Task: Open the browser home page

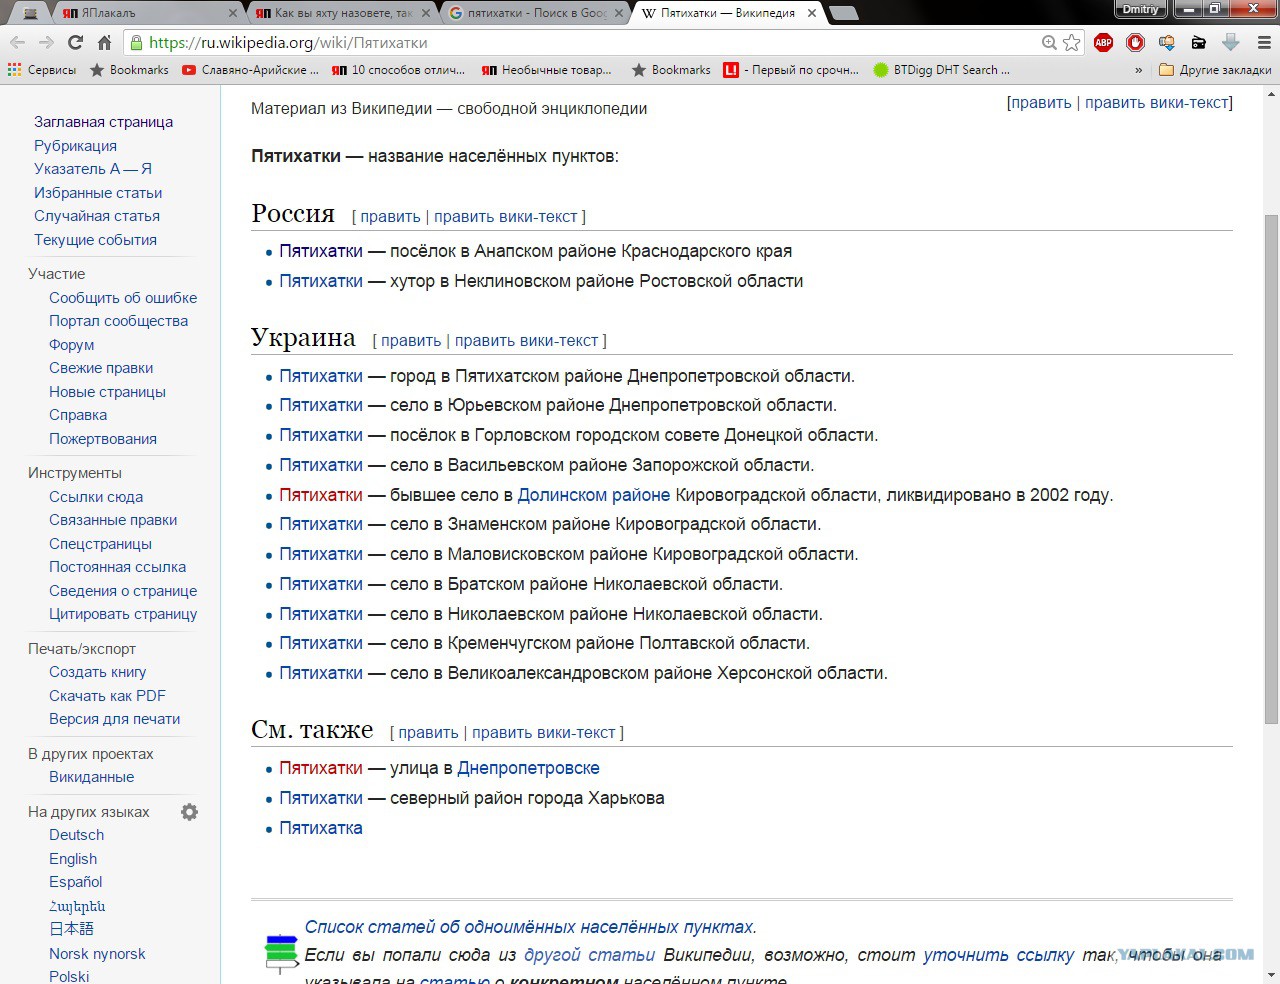Action: click(104, 42)
